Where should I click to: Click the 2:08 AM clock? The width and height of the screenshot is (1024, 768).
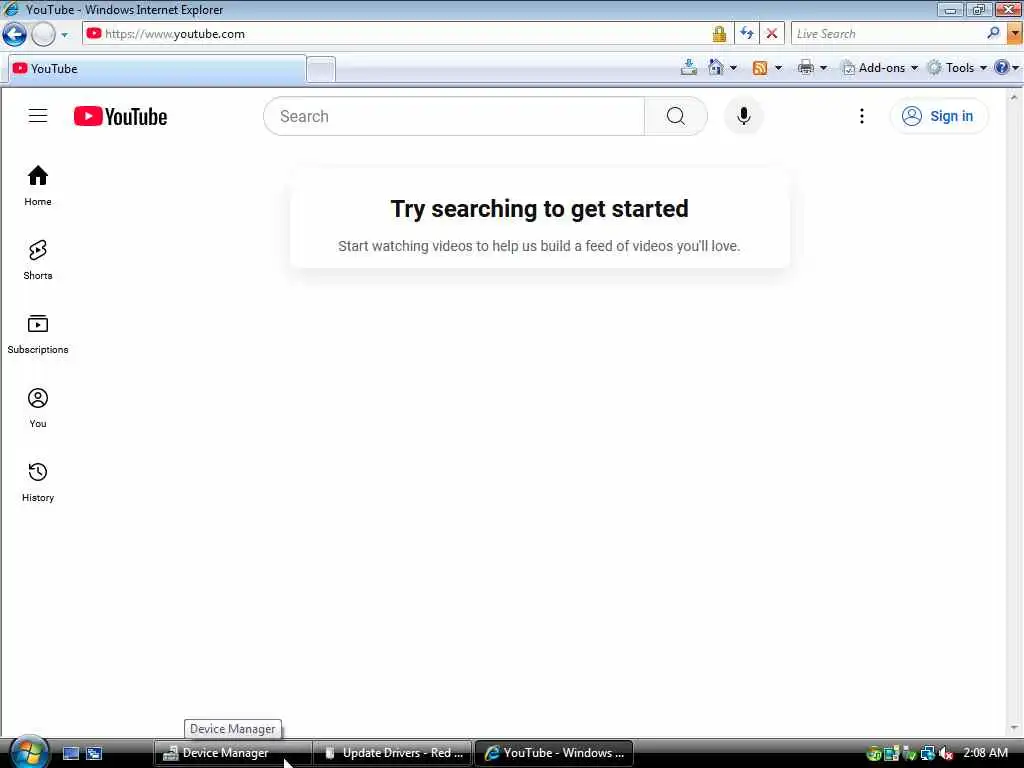(985, 753)
